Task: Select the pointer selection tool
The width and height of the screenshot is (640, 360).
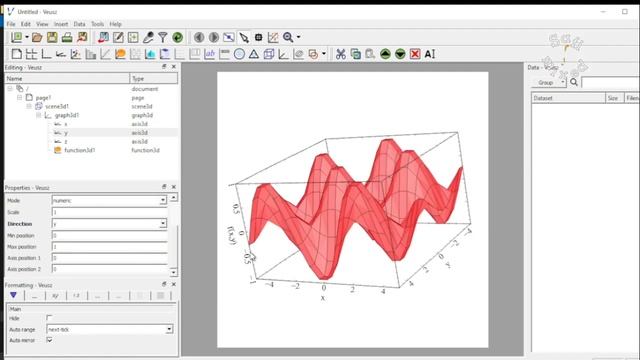Action: (244, 38)
